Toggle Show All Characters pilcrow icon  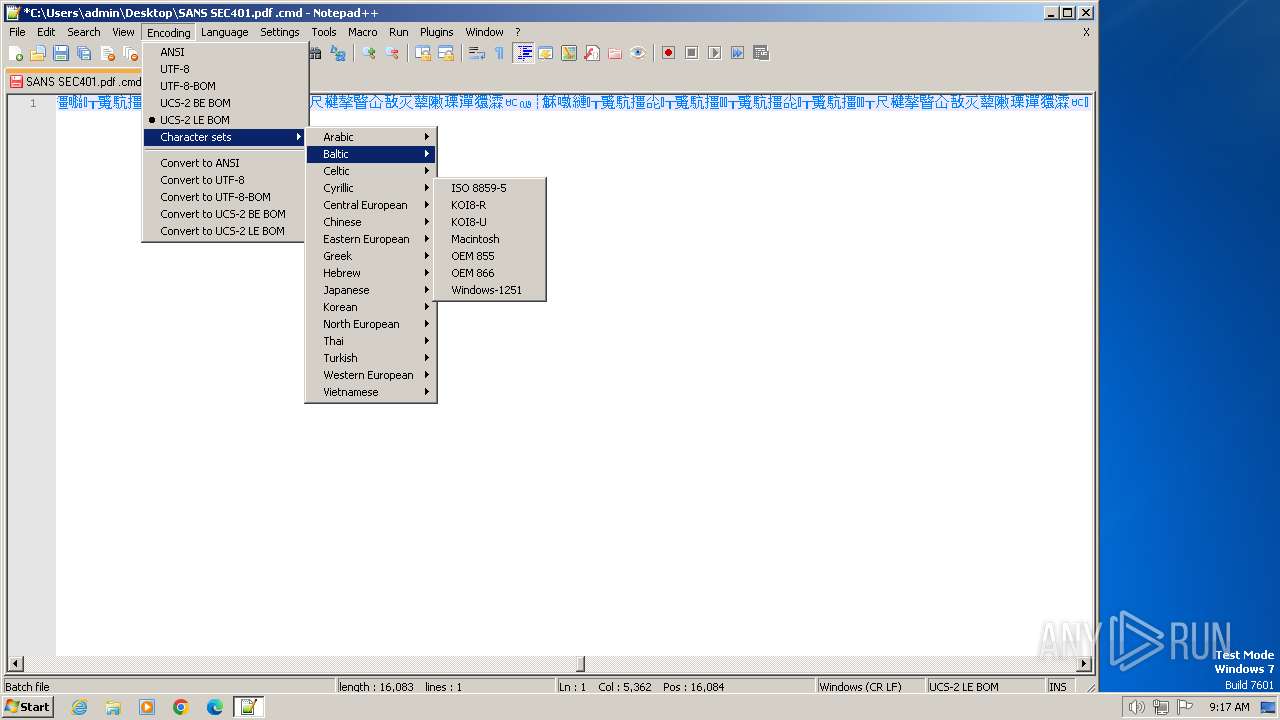(499, 53)
